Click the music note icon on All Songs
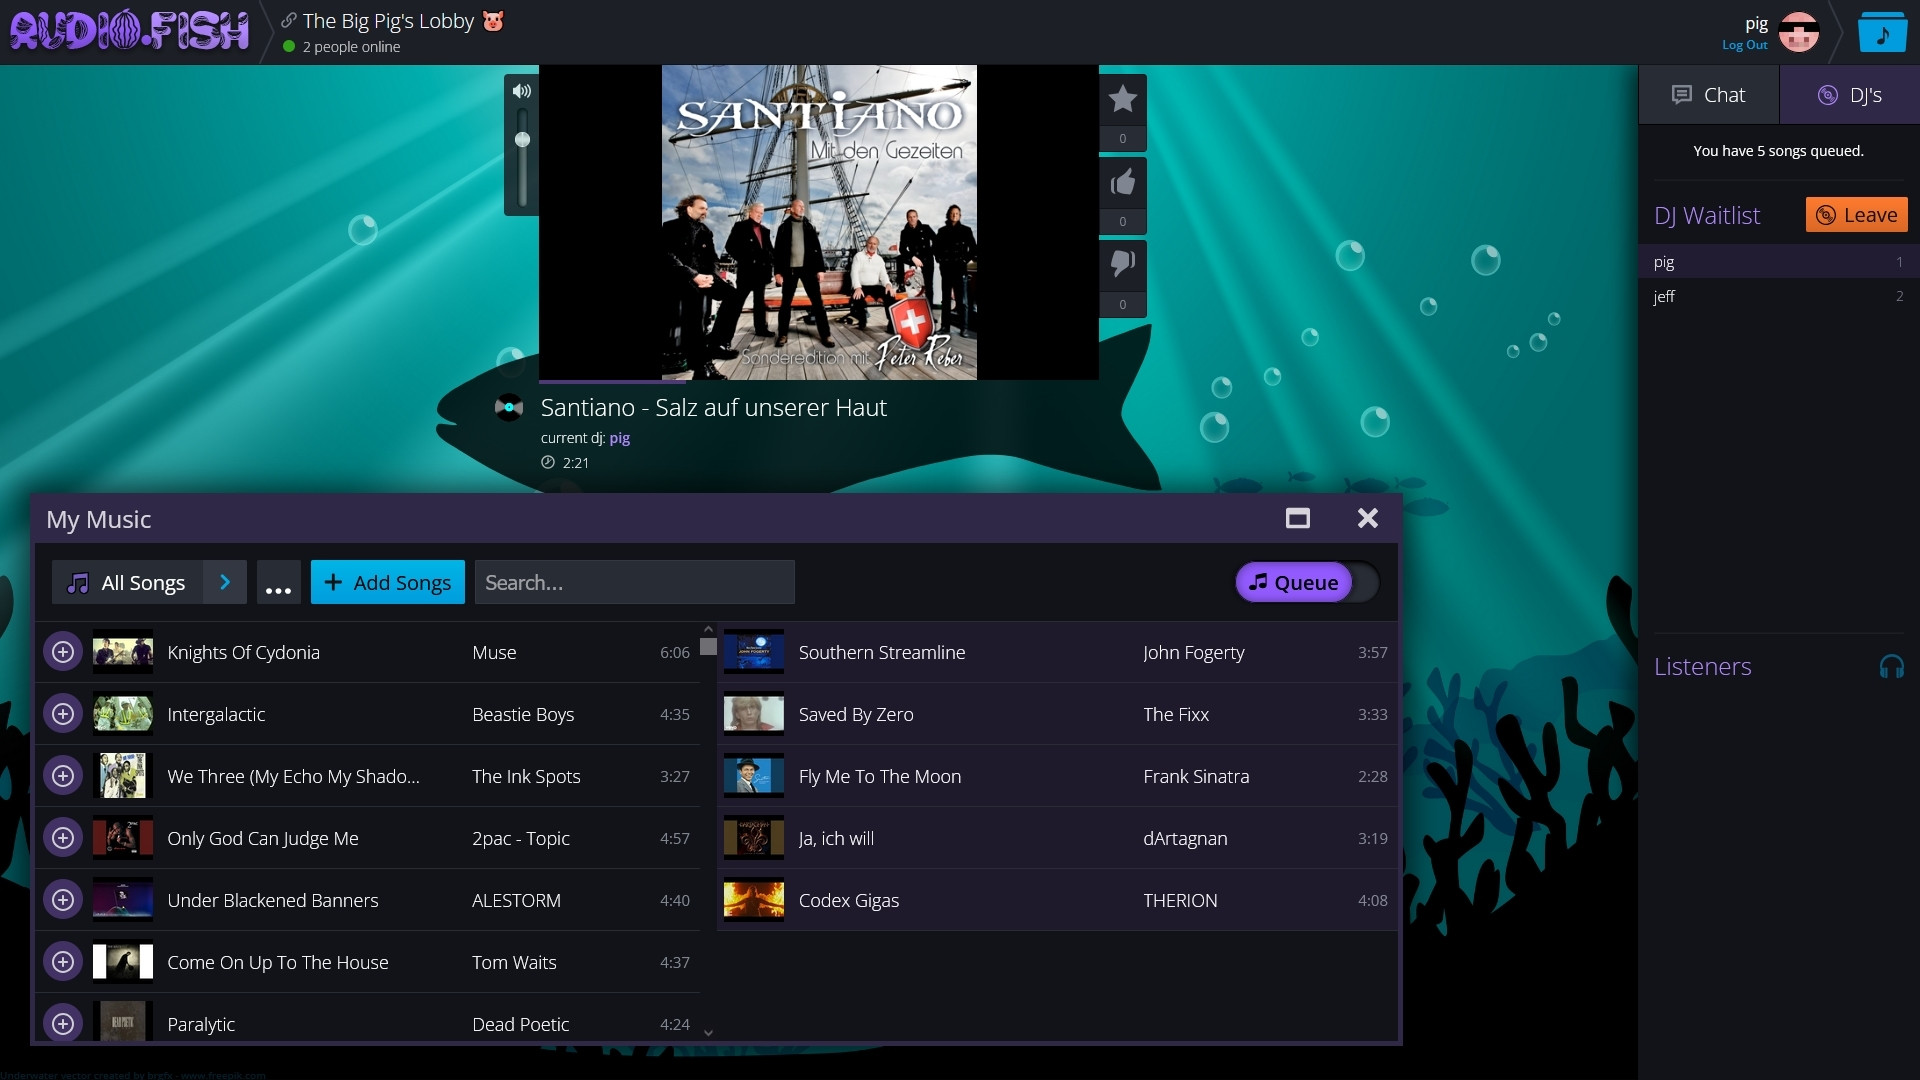 point(79,581)
